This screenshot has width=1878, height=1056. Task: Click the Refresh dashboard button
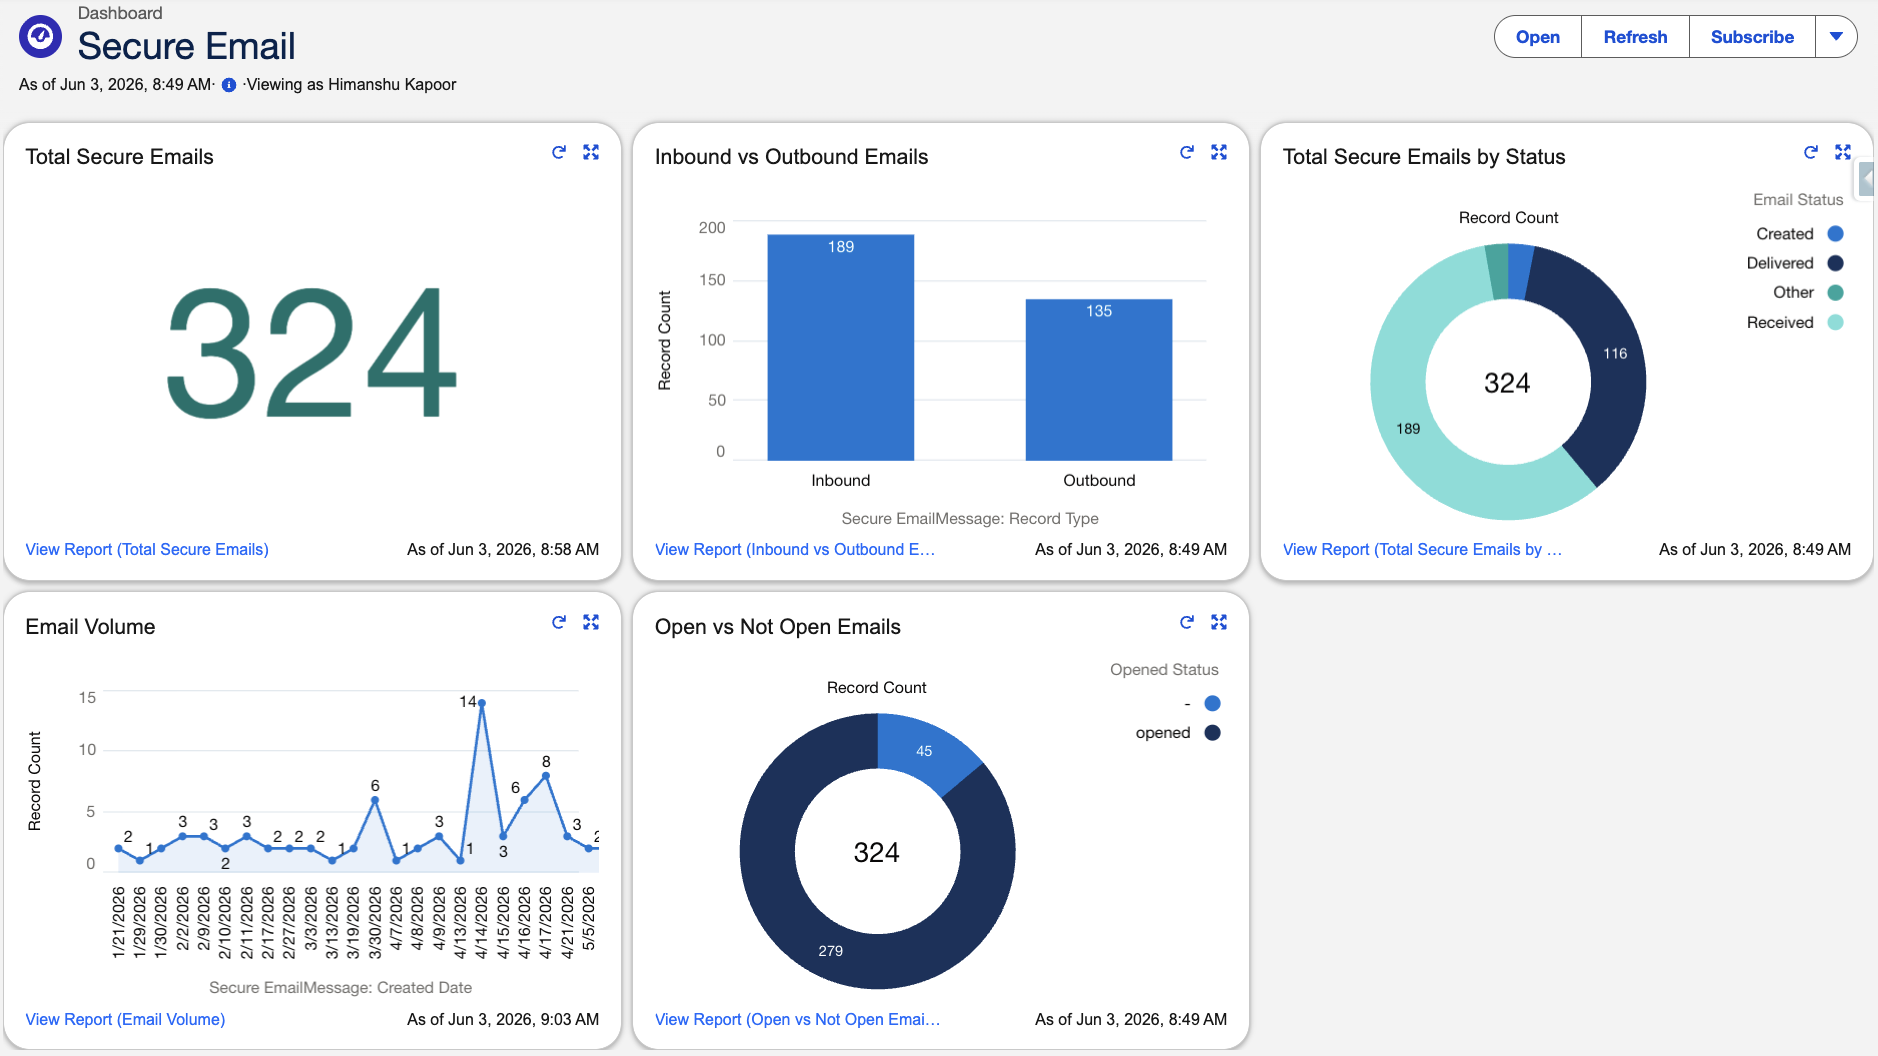(1635, 37)
